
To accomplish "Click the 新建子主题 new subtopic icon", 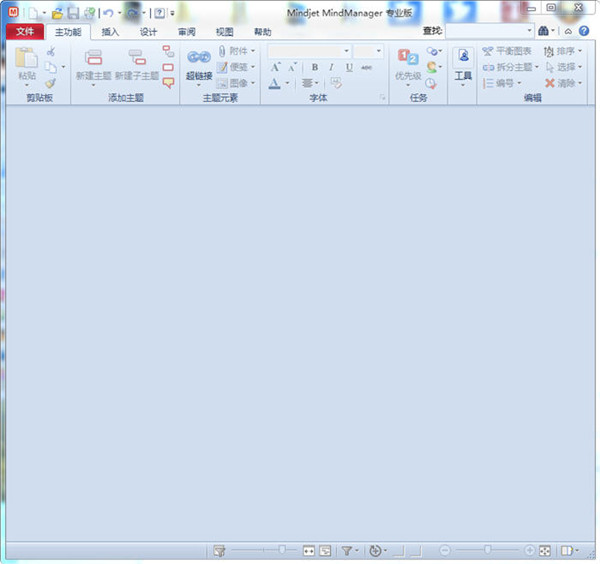I will tap(135, 59).
